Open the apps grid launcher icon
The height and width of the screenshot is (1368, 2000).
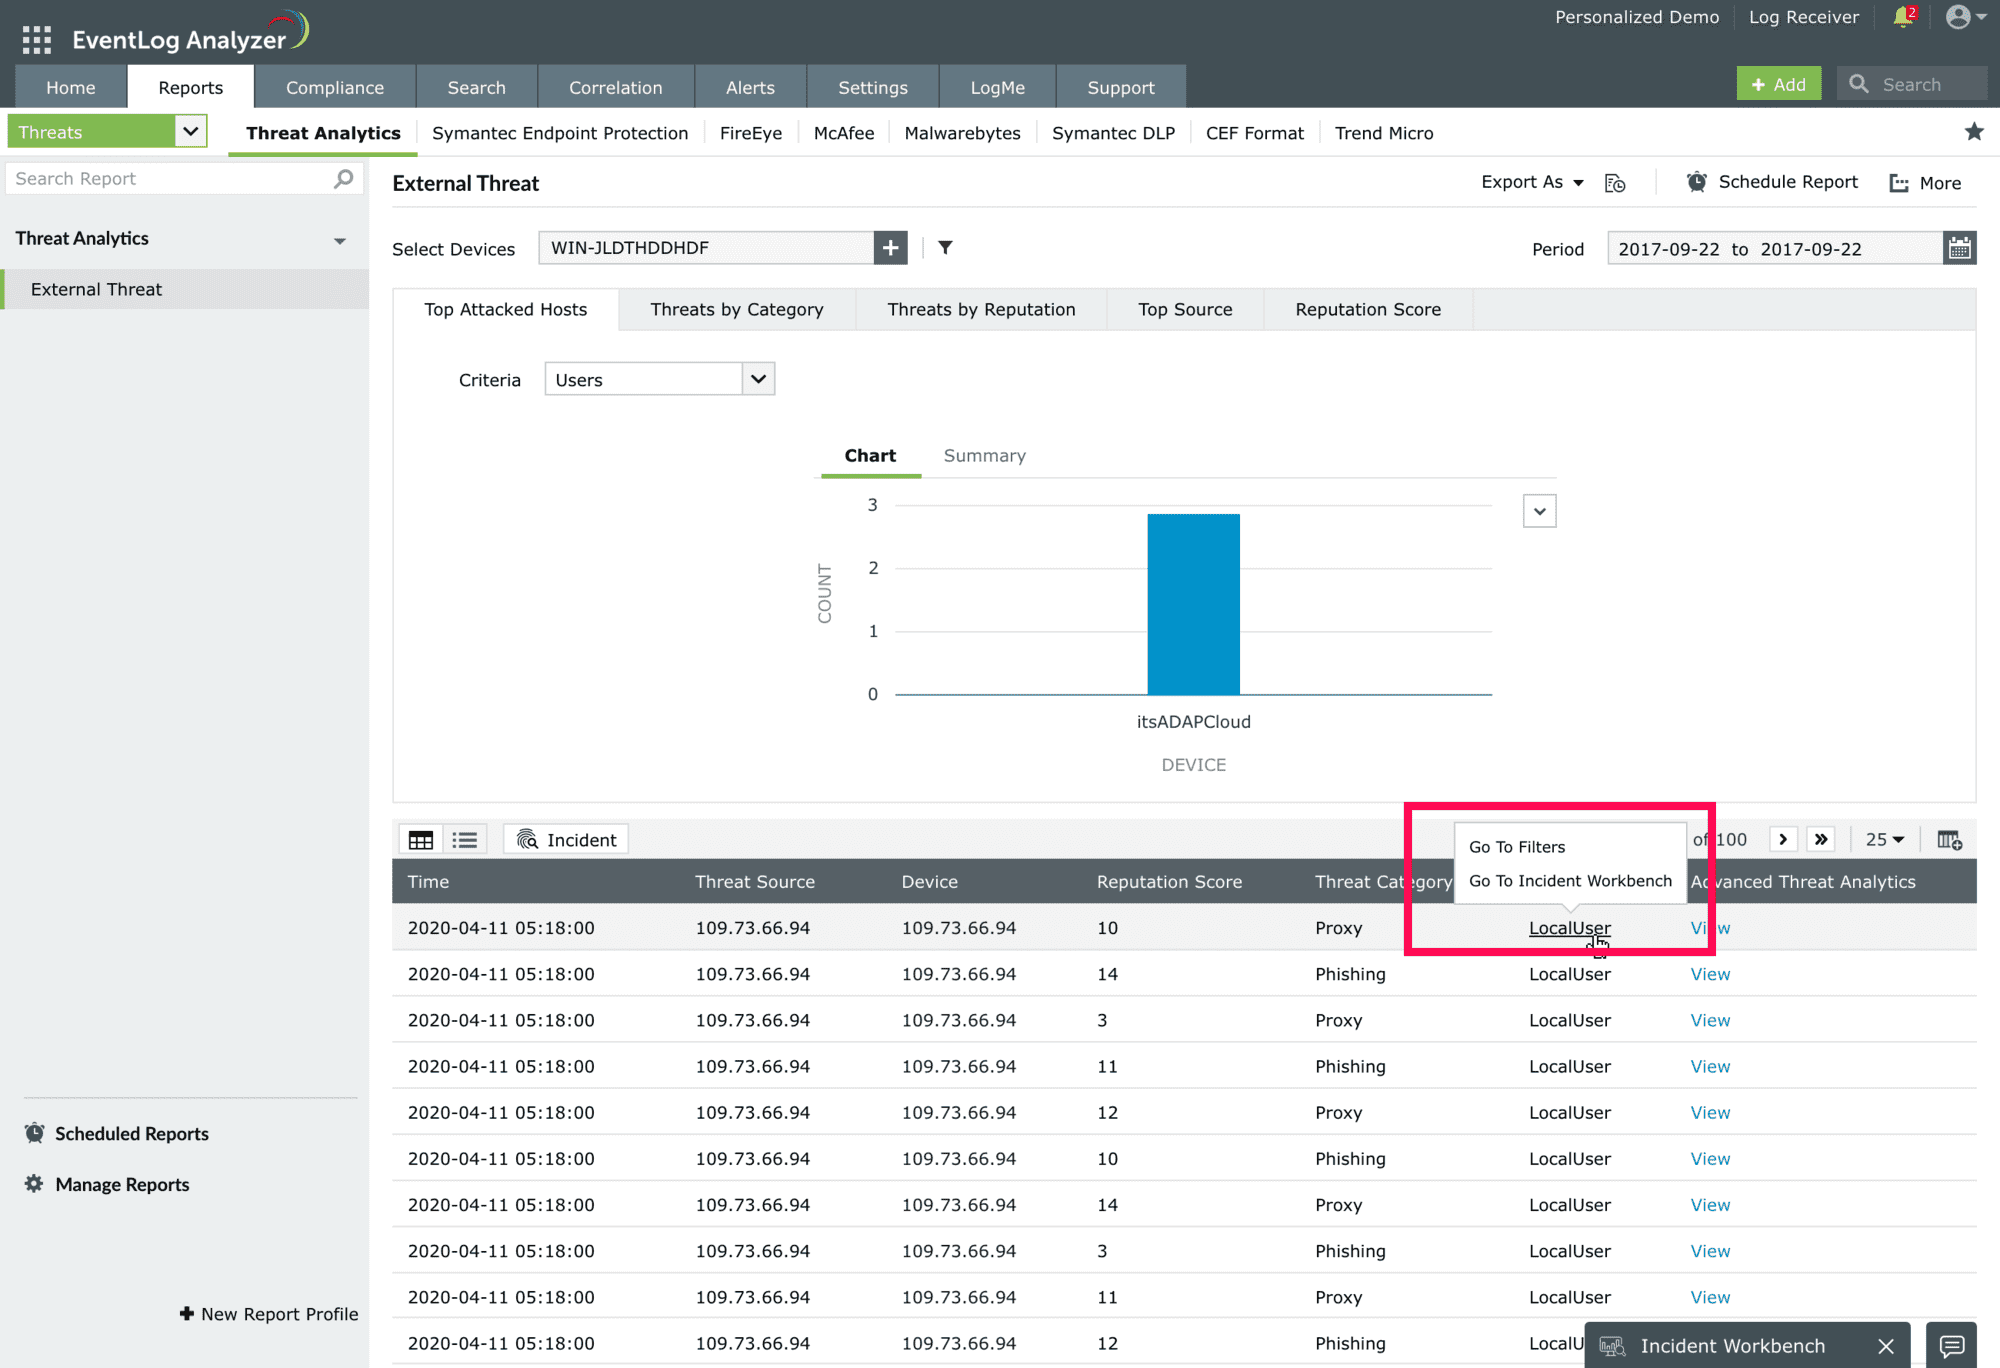coord(37,40)
